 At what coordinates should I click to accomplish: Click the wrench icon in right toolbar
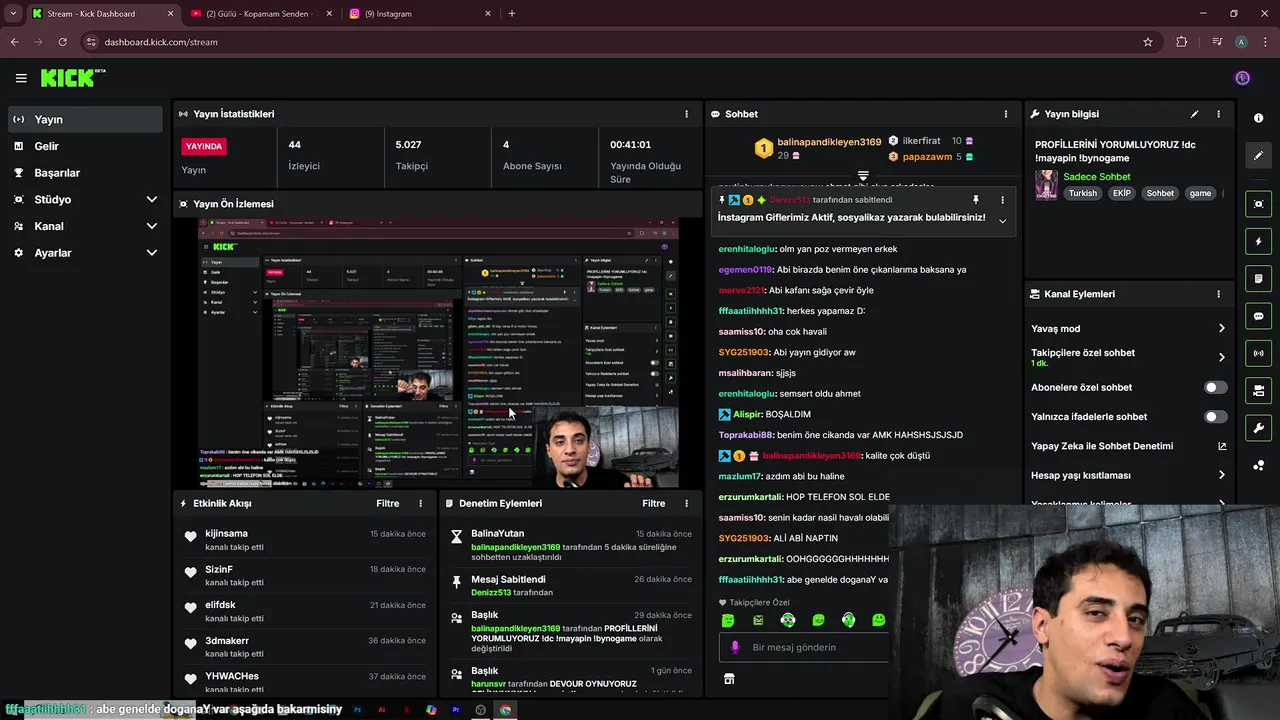1258,428
